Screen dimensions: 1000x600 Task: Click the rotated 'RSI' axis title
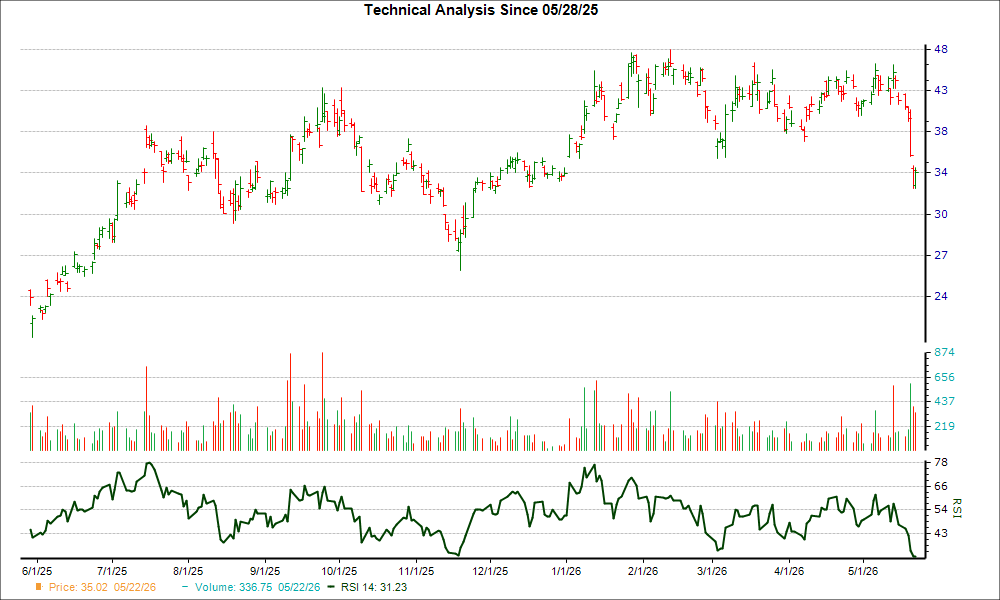[x=956, y=508]
